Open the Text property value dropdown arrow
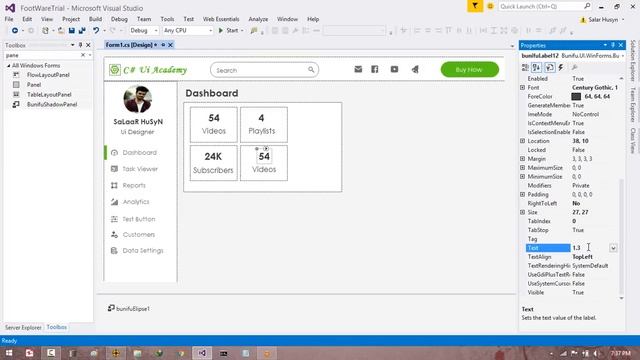Viewport: 640px width, 360px height. tap(613, 248)
